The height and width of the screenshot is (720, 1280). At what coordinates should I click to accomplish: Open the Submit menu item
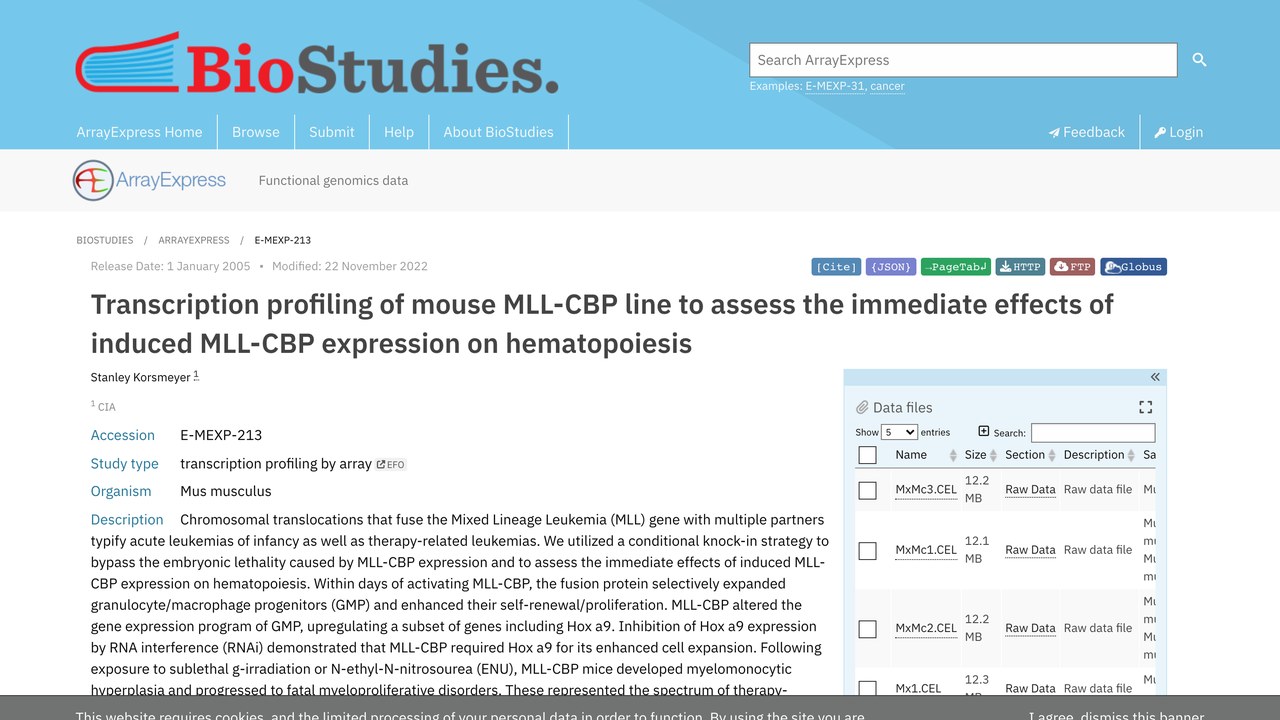(332, 132)
